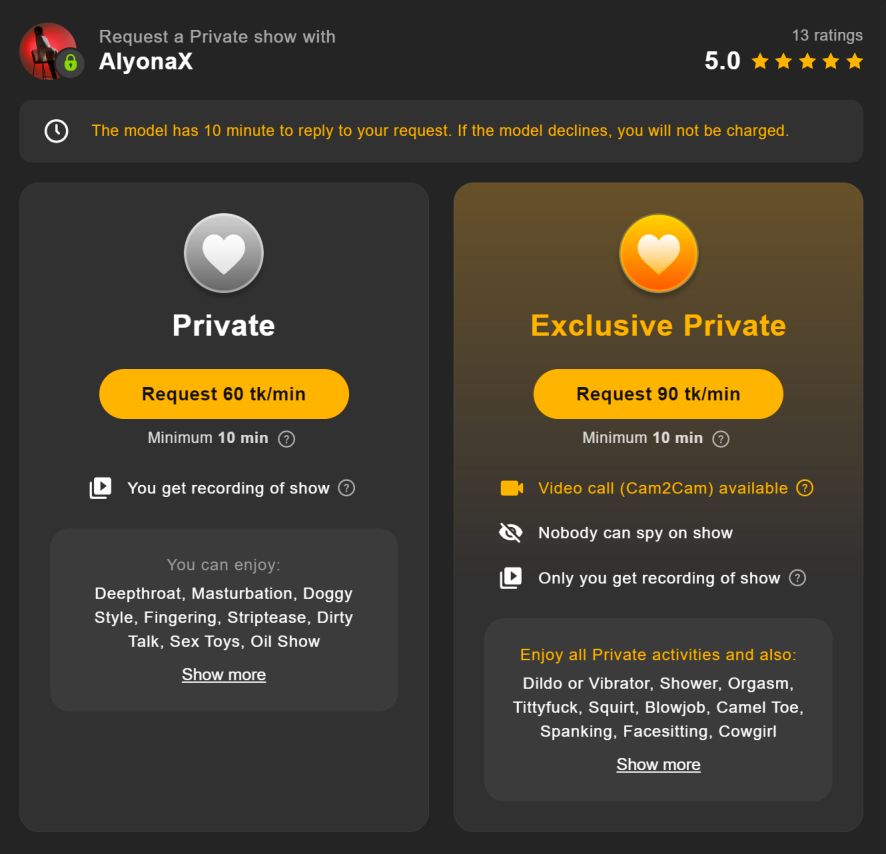Open help for Exclusive minimum 10 min

pyautogui.click(x=720, y=439)
